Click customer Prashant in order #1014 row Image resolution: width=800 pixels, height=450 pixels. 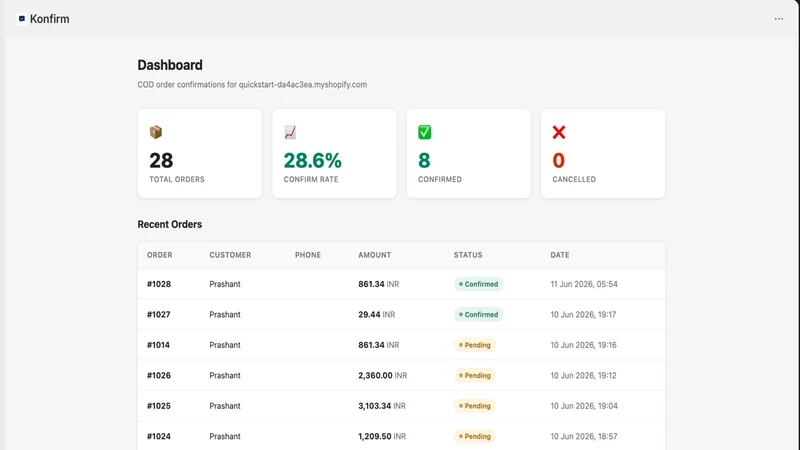224,345
